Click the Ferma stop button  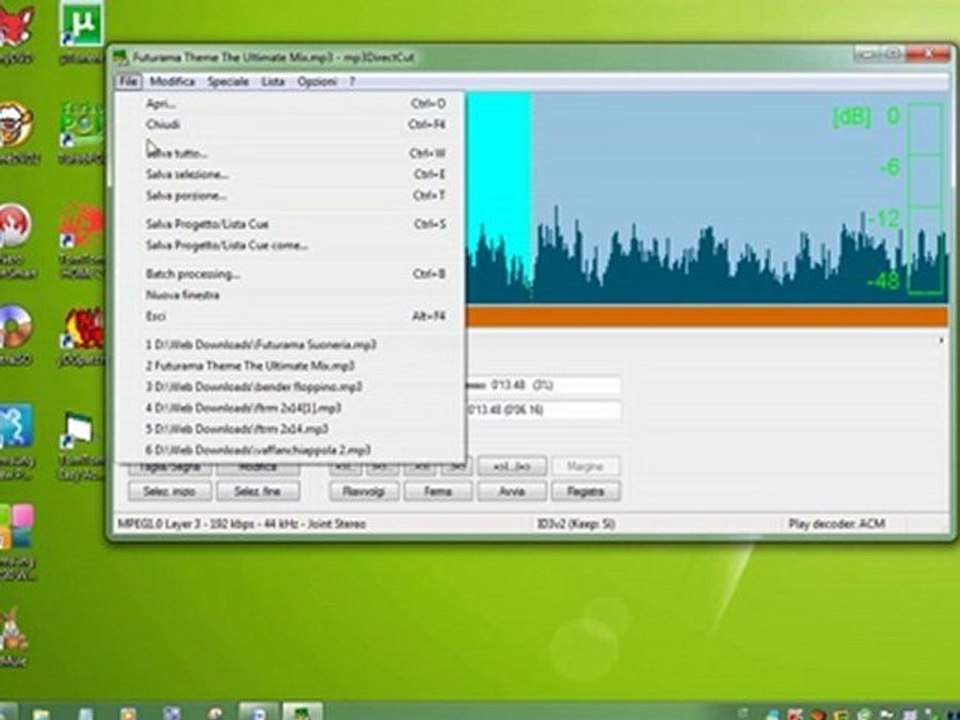click(438, 491)
